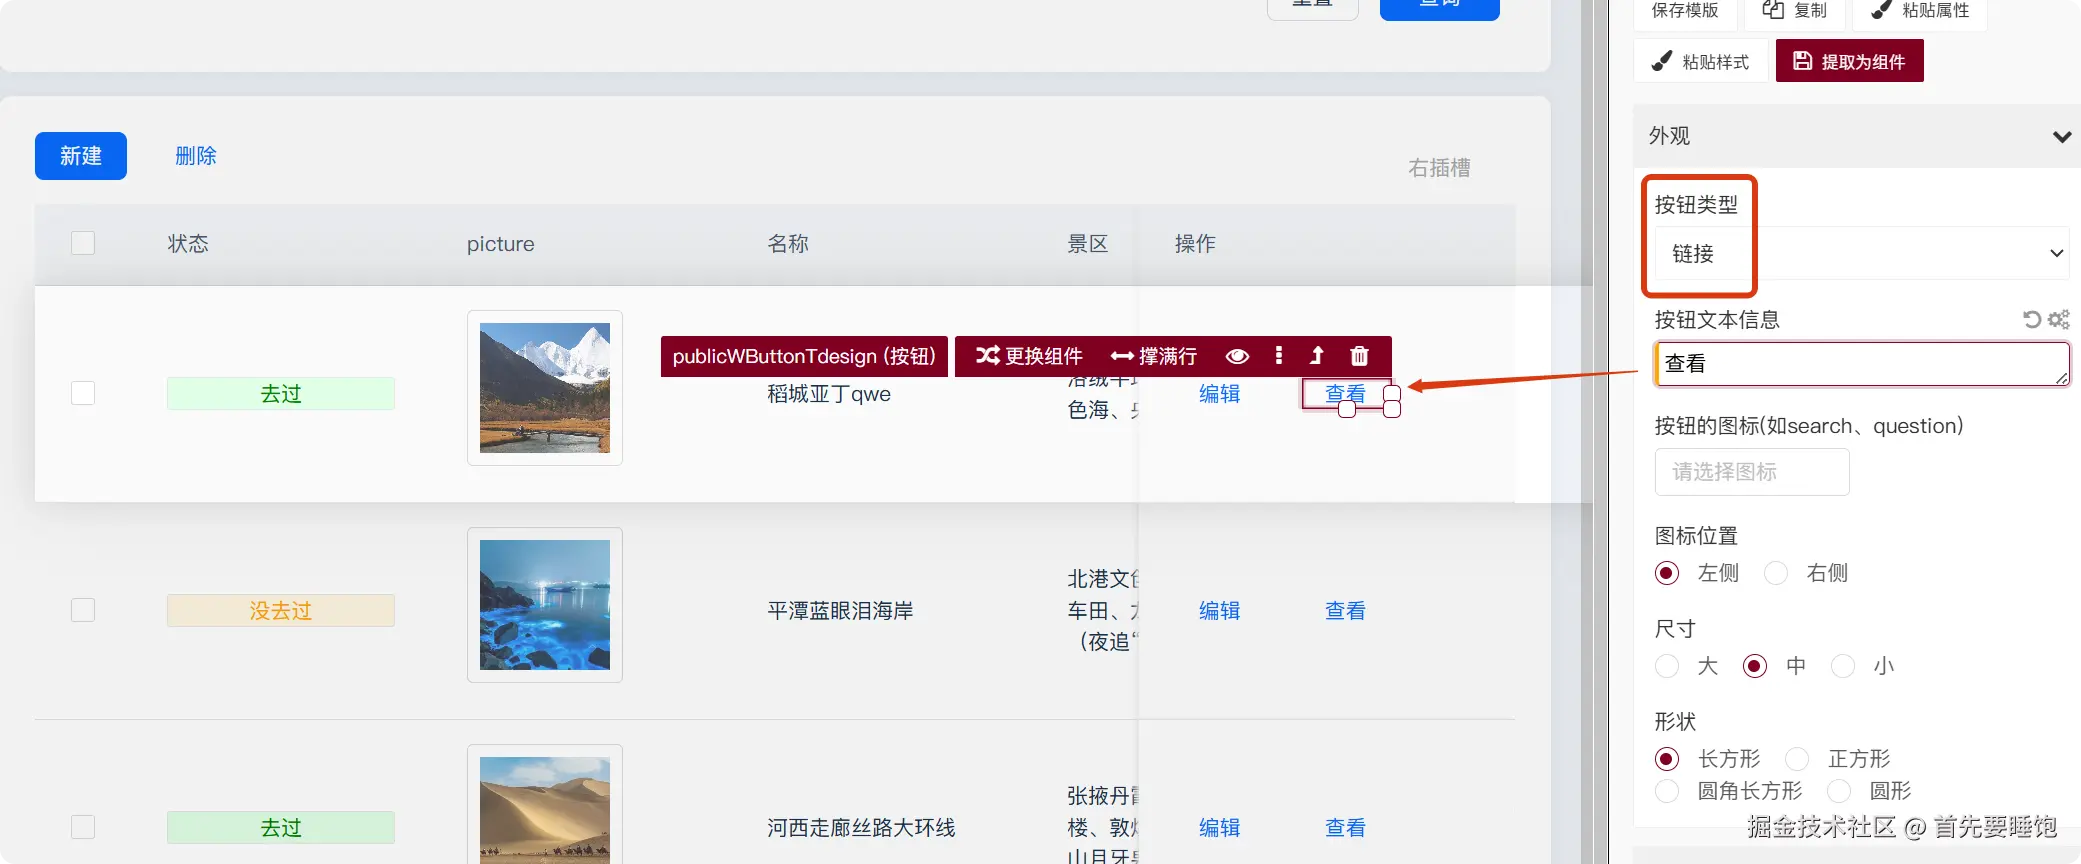
Task: Click the gears settings icon beside 按钮文本信息
Action: (x=2058, y=319)
